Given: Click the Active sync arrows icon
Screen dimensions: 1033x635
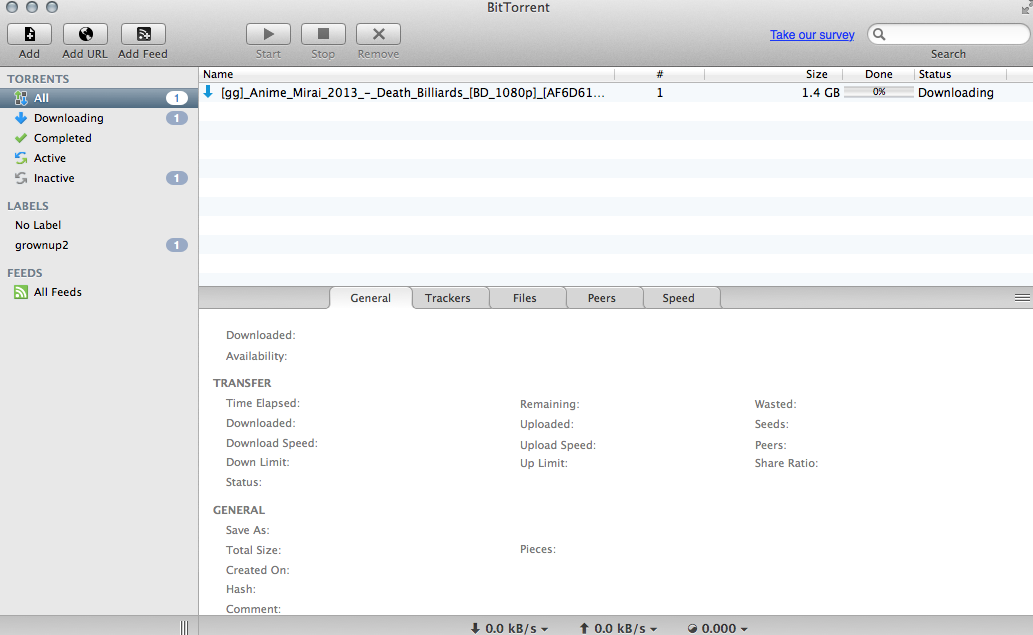Looking at the screenshot, I should coord(21,158).
